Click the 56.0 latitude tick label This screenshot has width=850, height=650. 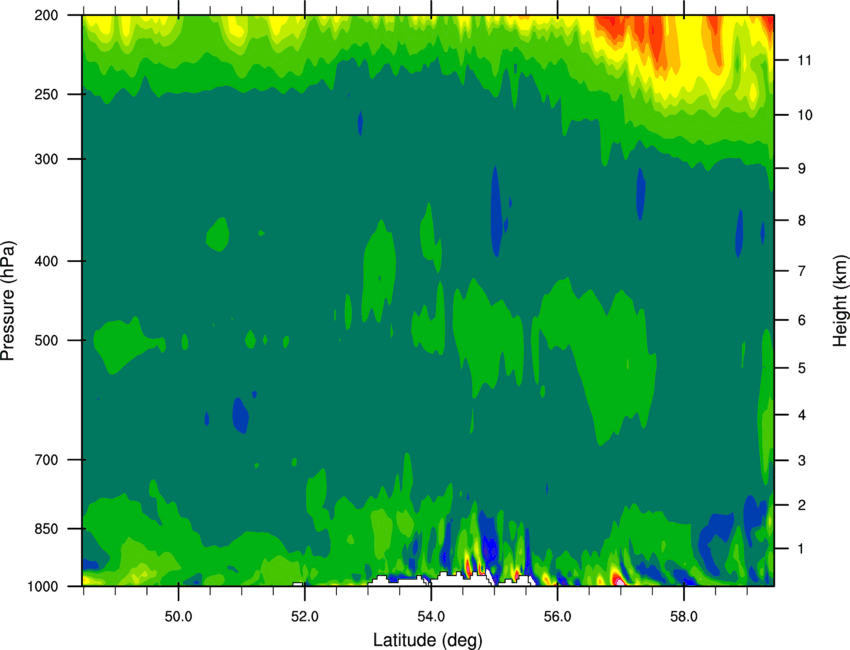pos(558,617)
